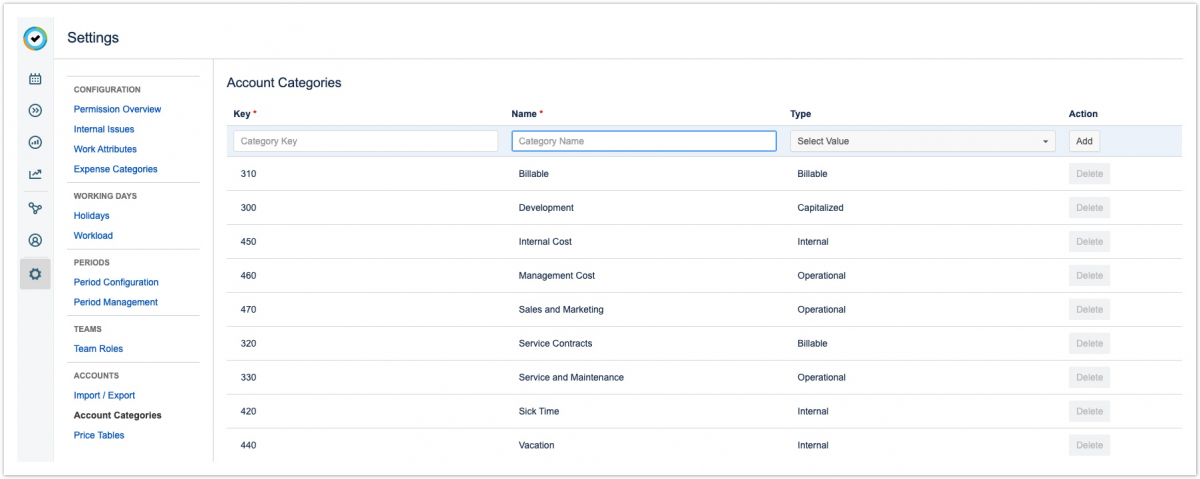The height and width of the screenshot is (479, 1200).
Task: Click the Tempo logo icon
Action: 35,38
